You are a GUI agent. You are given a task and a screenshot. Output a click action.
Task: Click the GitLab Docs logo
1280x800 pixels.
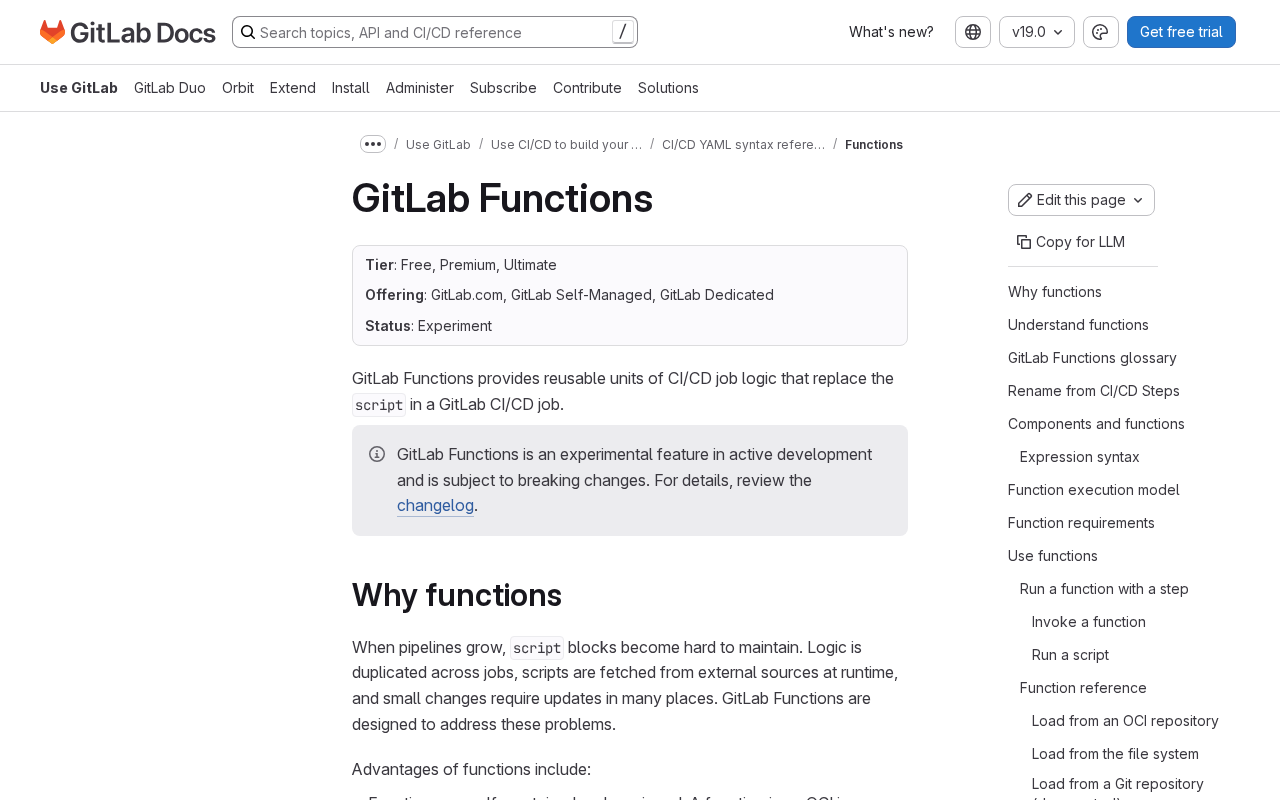(128, 32)
